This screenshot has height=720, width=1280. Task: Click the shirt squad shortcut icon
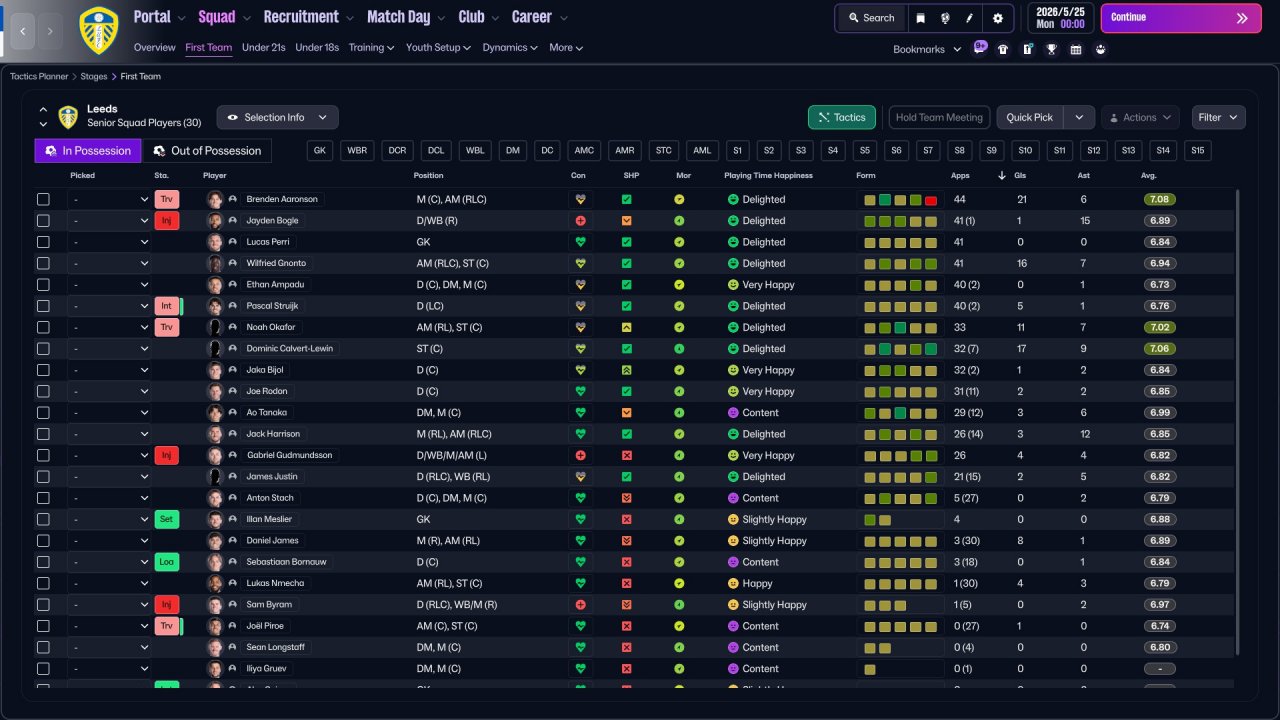click(1003, 49)
